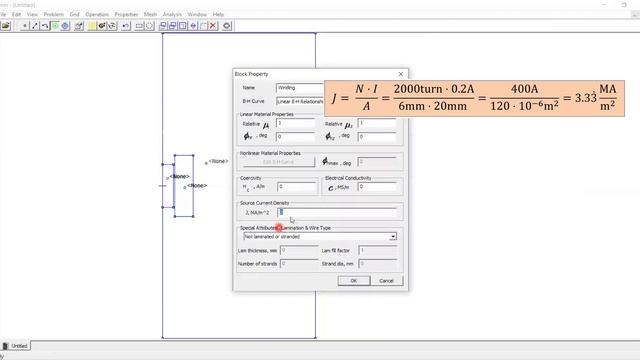The image size is (640, 360).
Task: Open the Grid menu
Action: (x=74, y=14)
